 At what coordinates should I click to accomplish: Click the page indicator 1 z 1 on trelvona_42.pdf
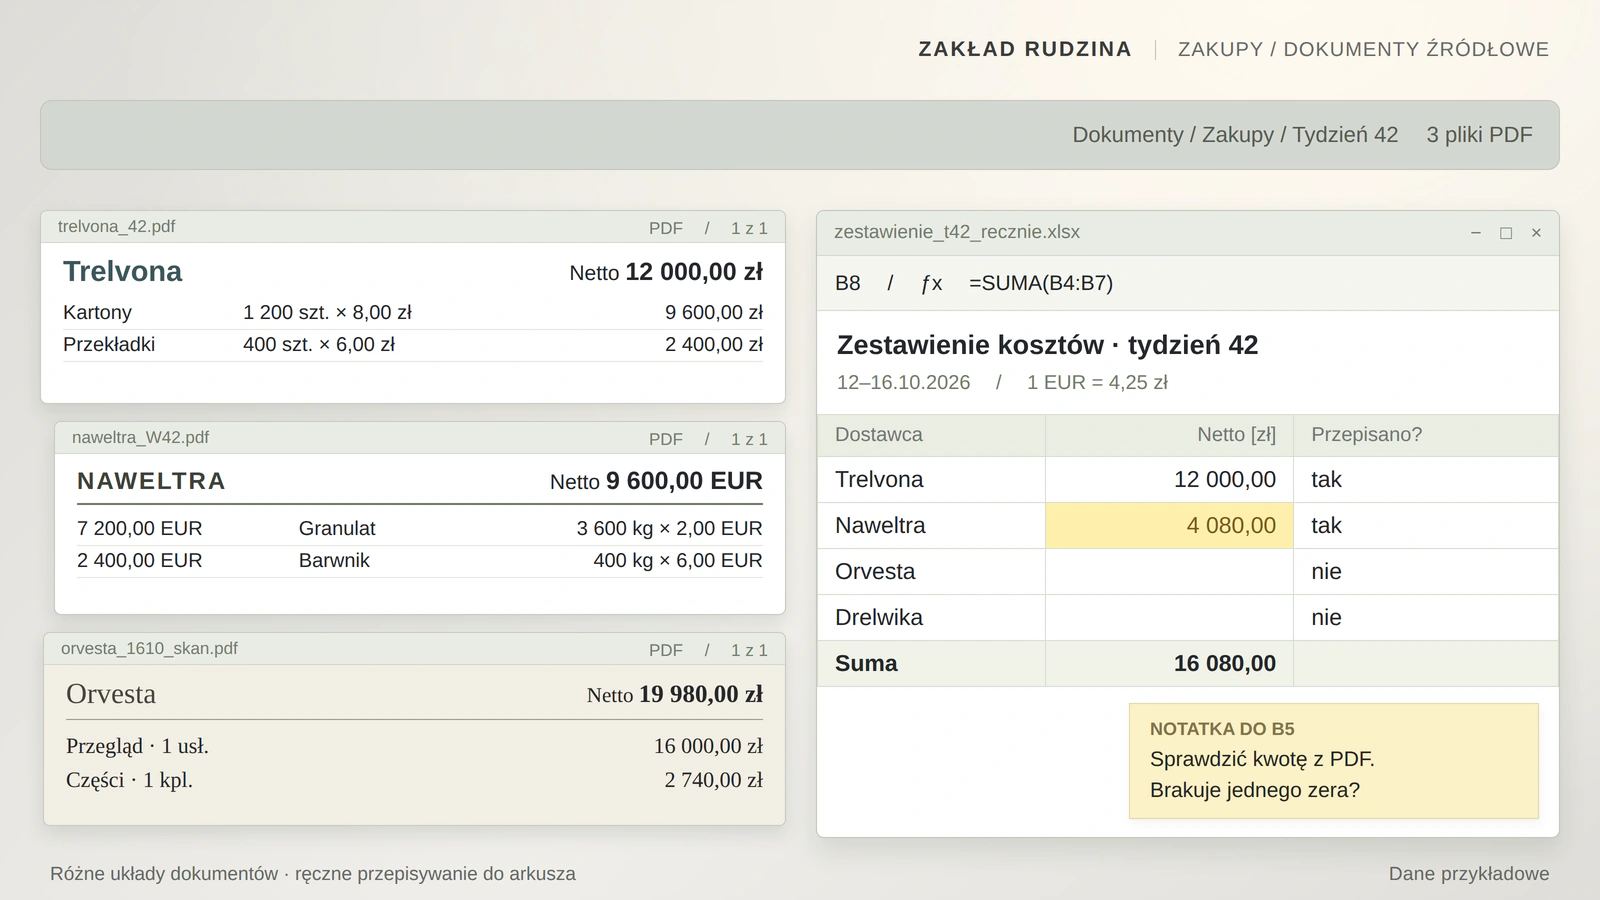pos(749,228)
